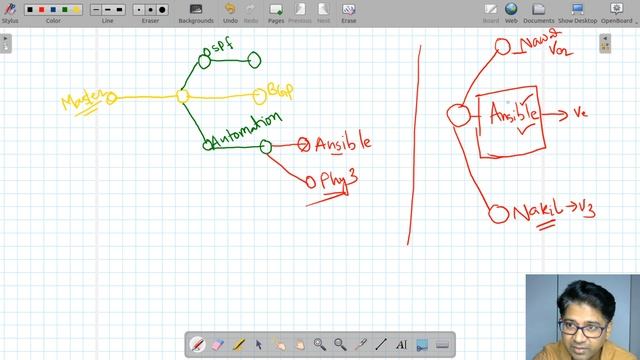Open the OpenBoard menu
This screenshot has width=640, height=360.
(x=617, y=13)
